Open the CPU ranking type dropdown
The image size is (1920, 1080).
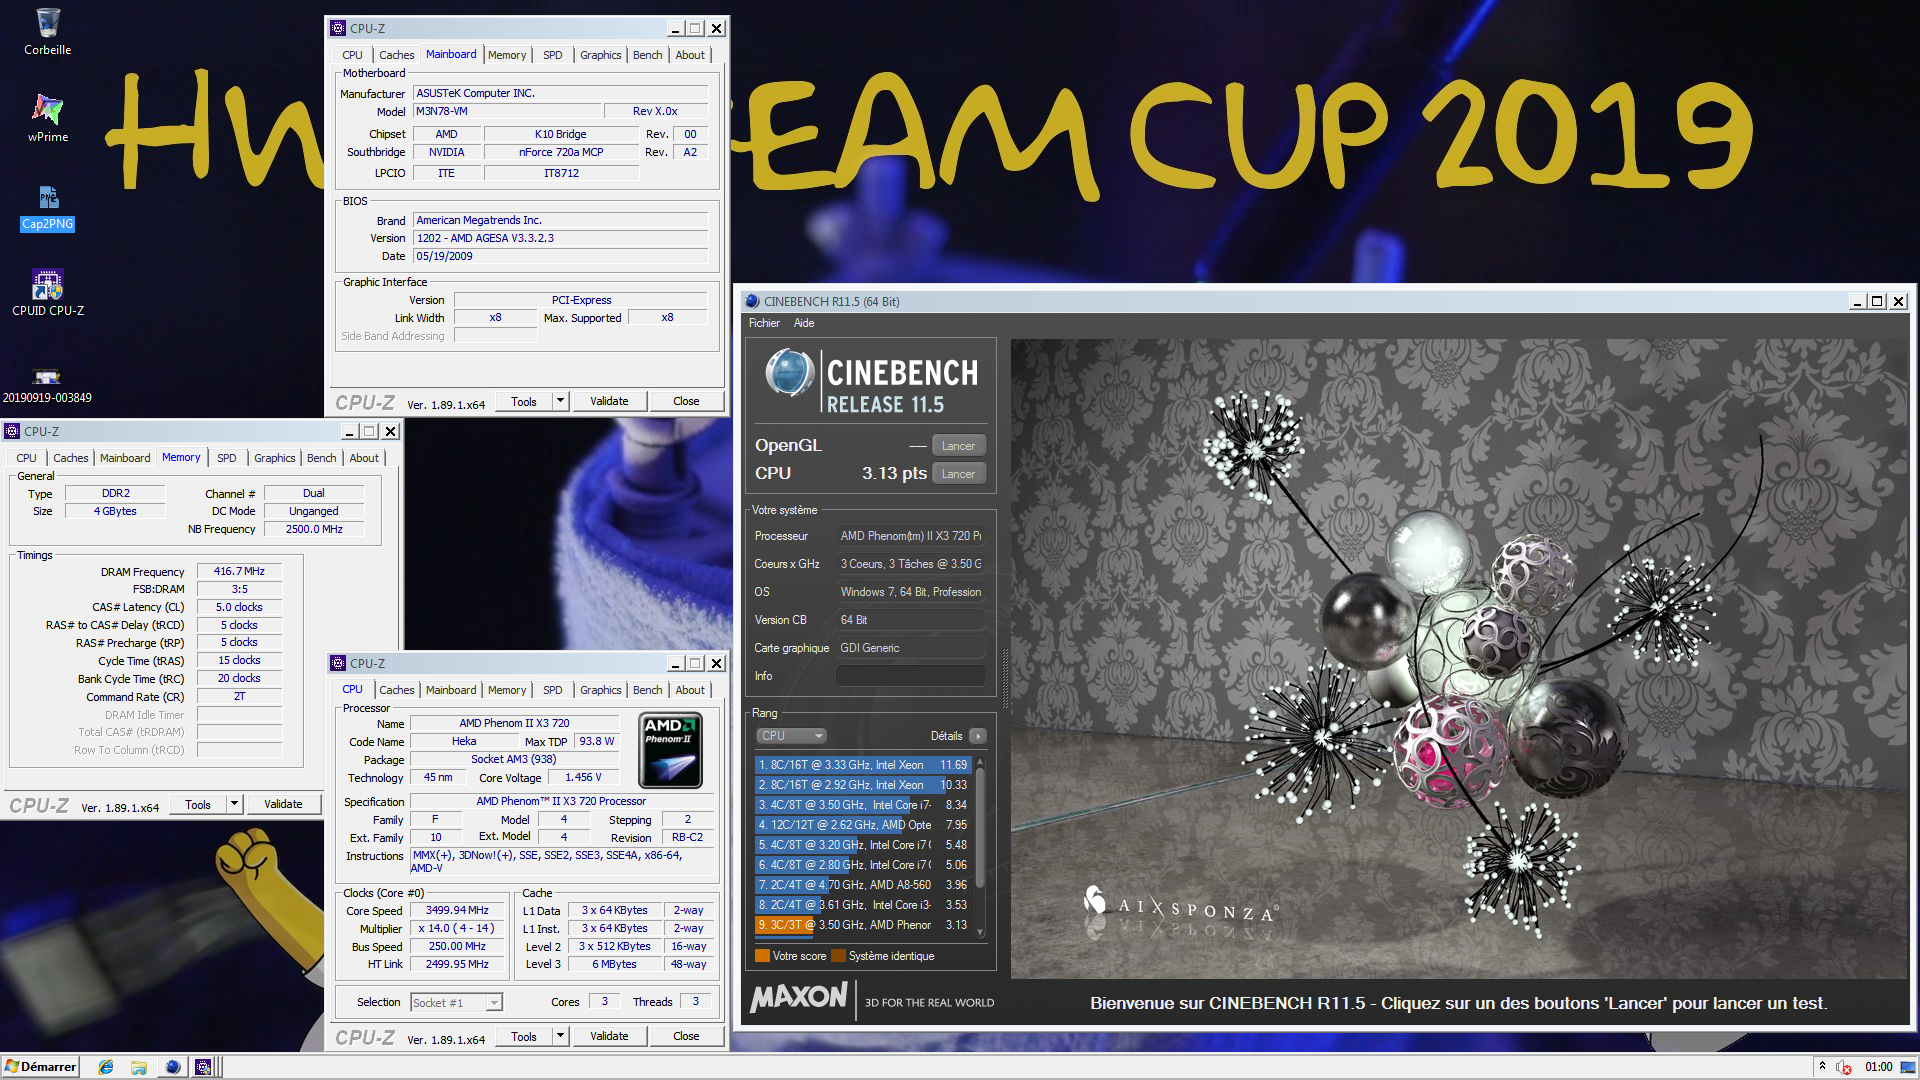pyautogui.click(x=790, y=736)
